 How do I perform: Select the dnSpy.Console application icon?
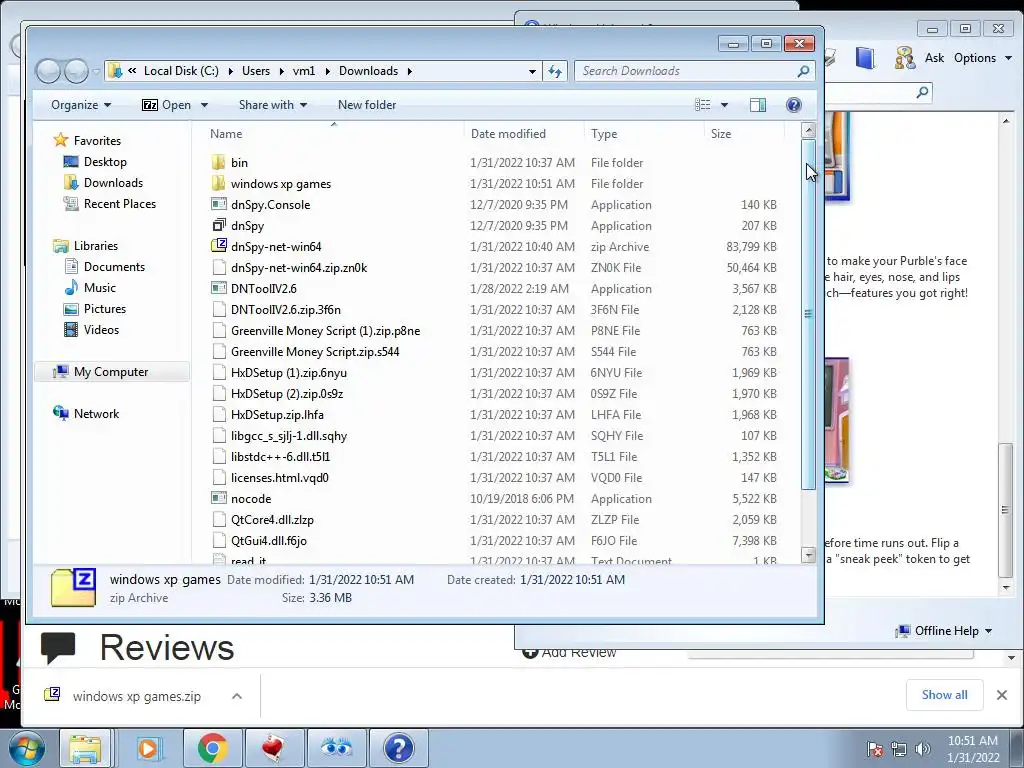pos(219,204)
